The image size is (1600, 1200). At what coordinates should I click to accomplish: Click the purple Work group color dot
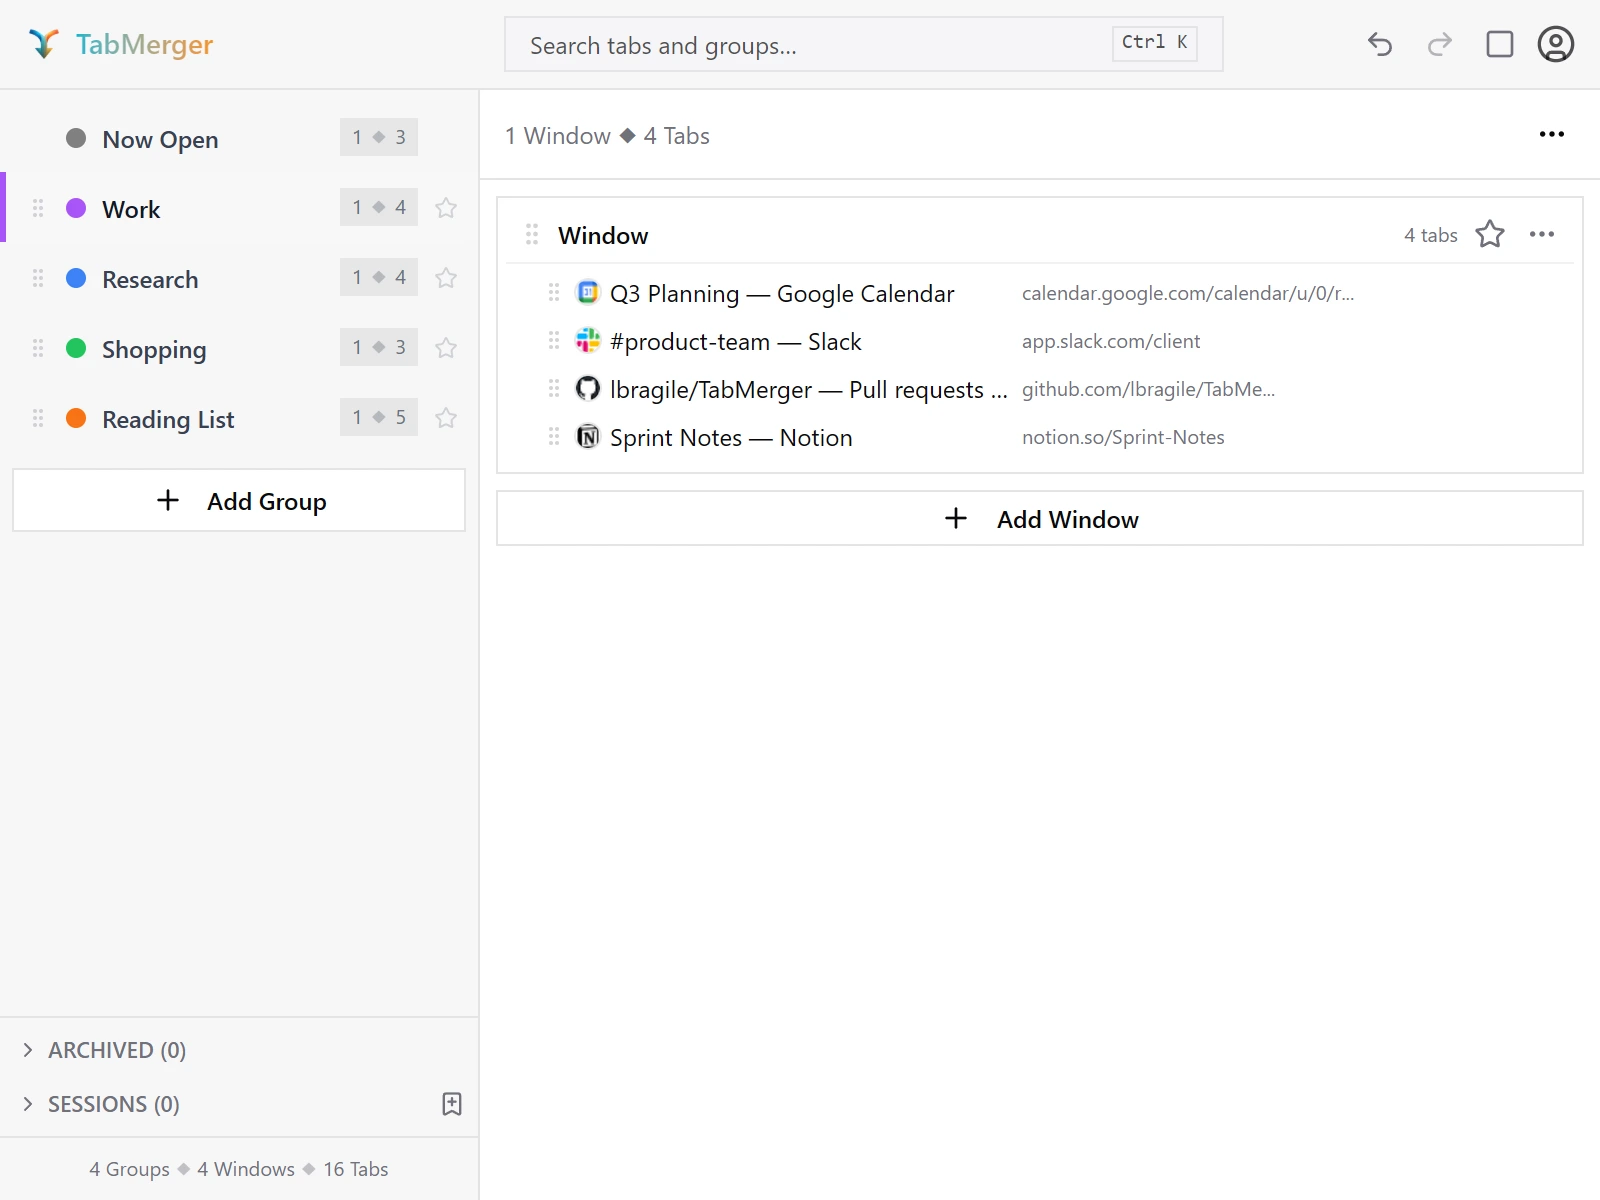[76, 208]
